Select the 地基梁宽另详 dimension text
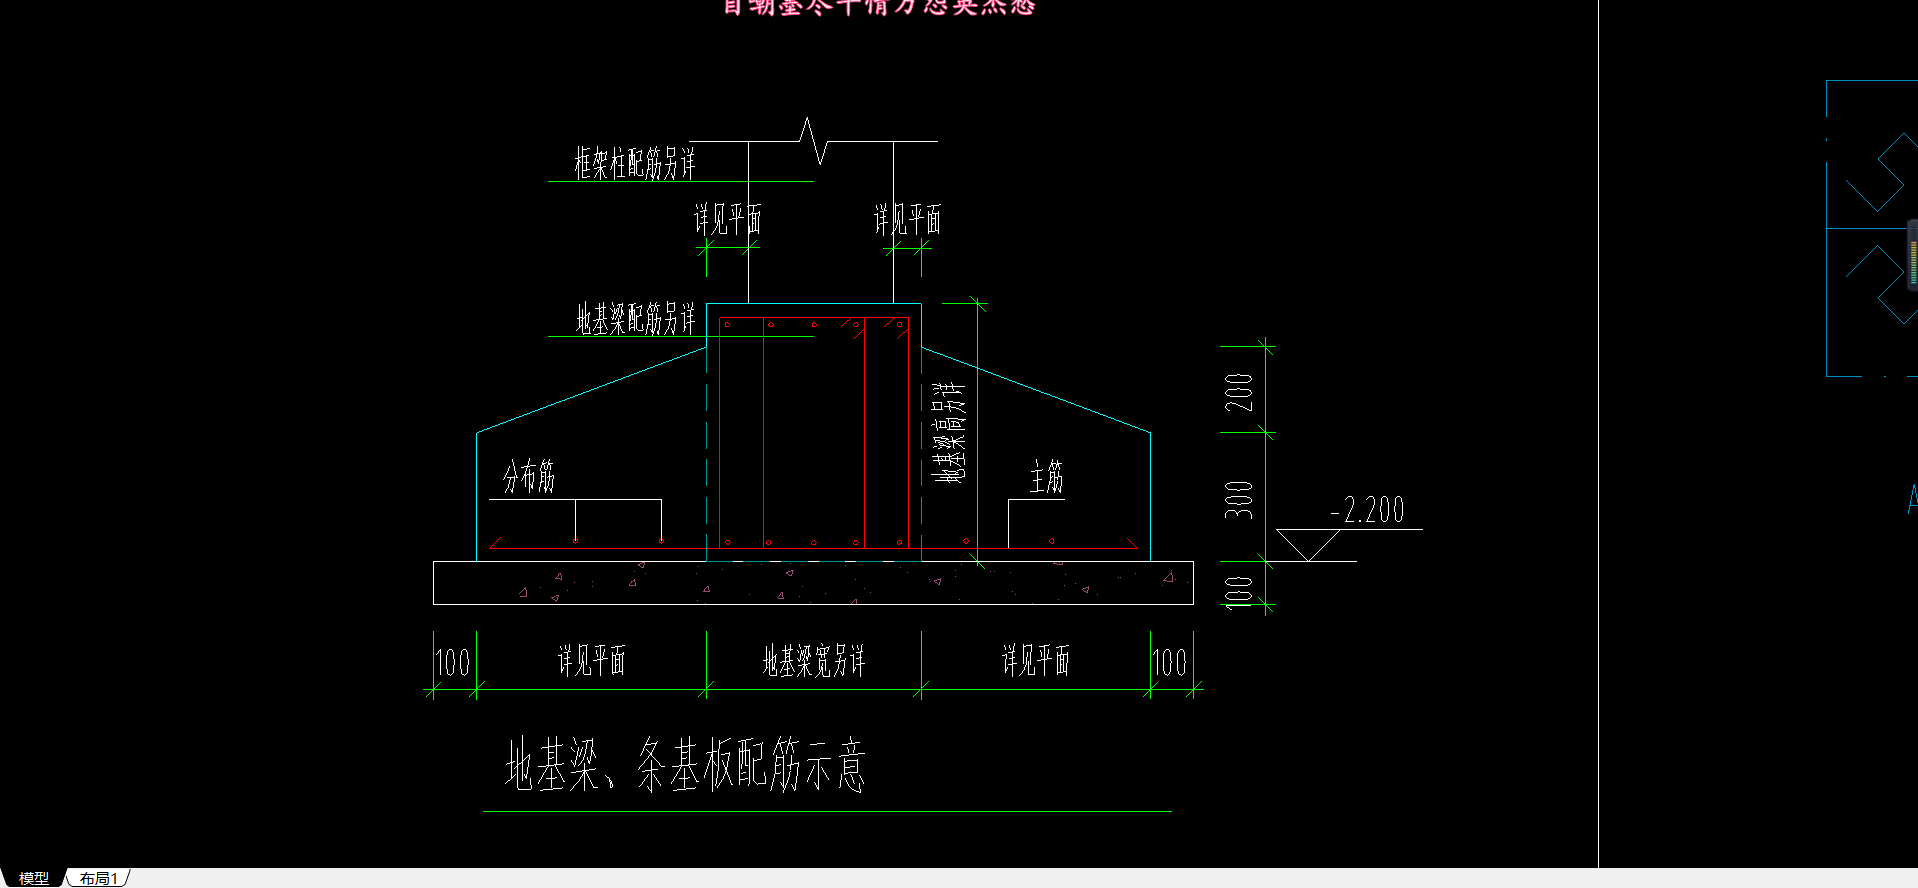This screenshot has width=1918, height=888. (814, 661)
